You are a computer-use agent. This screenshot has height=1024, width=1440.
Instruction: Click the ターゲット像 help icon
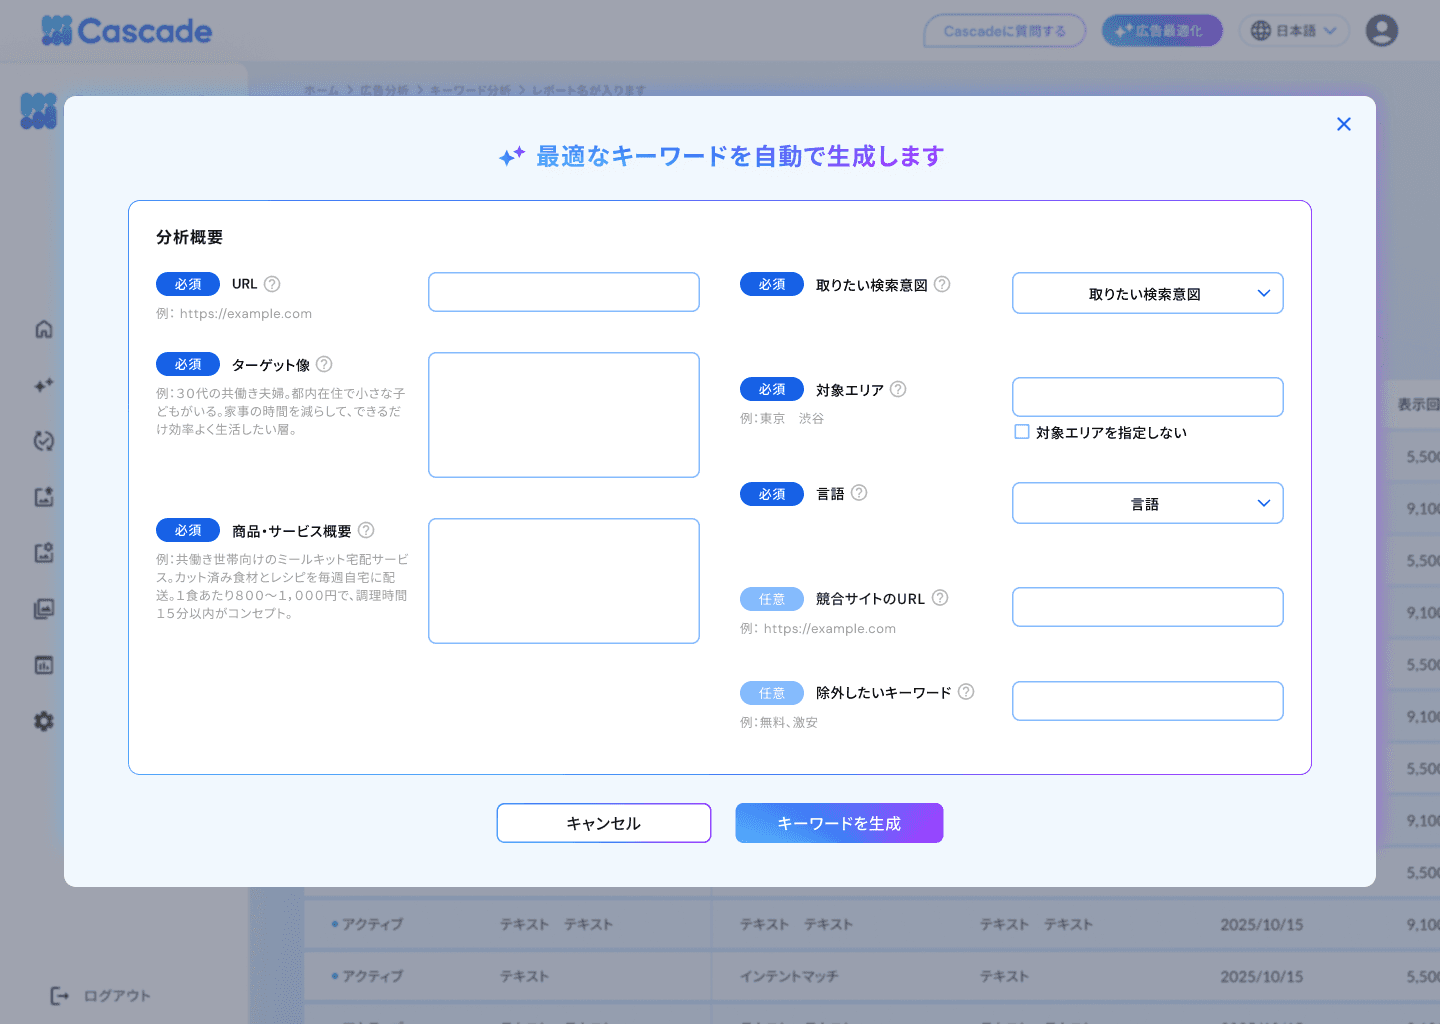[x=324, y=364]
